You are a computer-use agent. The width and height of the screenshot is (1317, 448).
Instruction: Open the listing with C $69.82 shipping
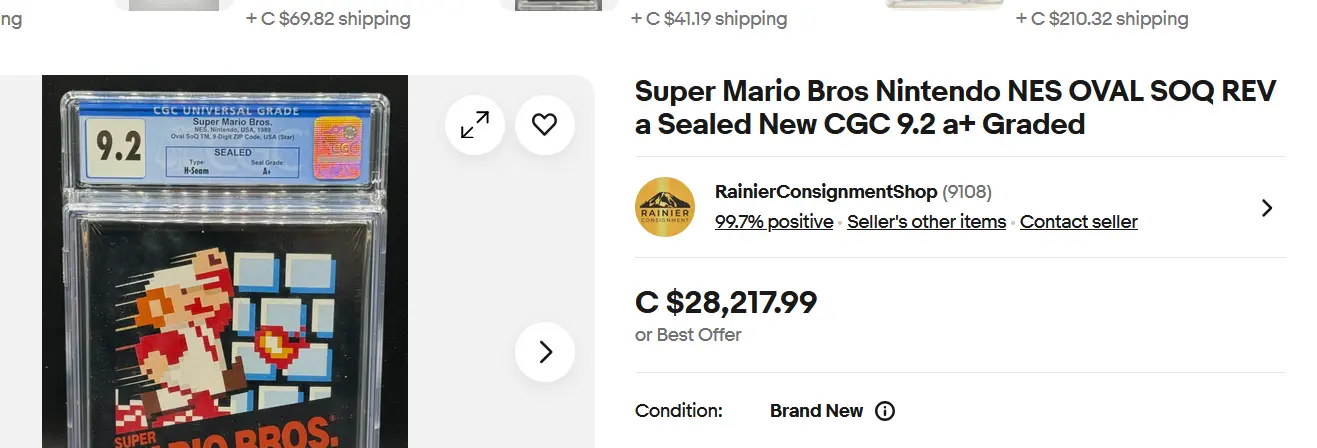pyautogui.click(x=328, y=19)
